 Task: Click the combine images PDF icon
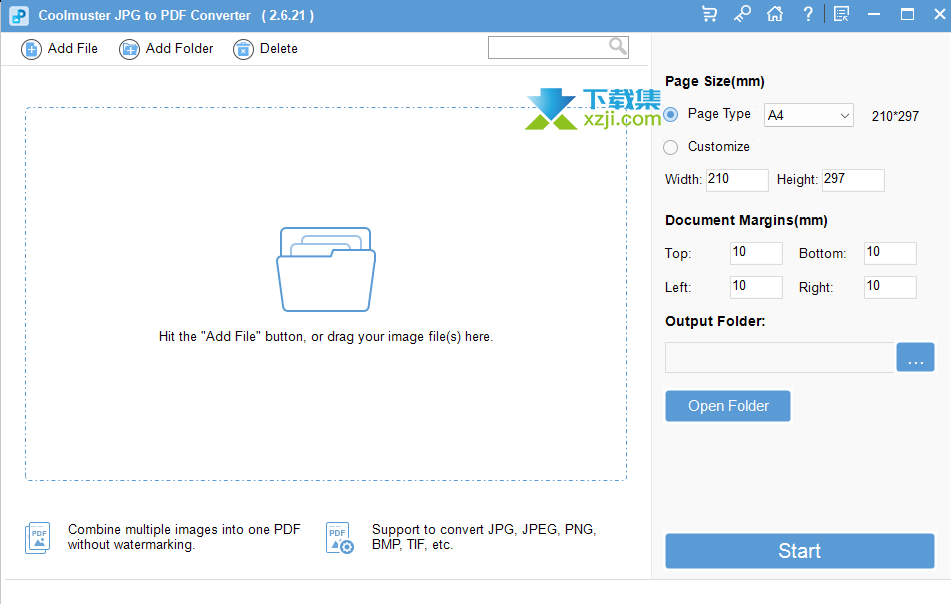point(38,538)
